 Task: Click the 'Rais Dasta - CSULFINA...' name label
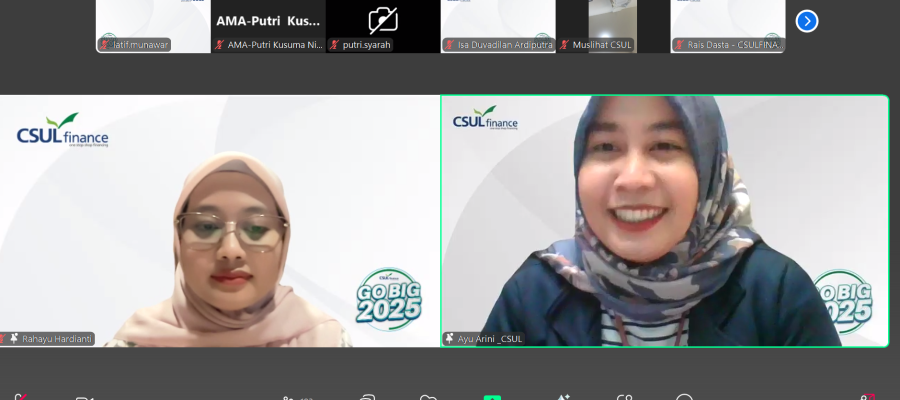click(x=735, y=45)
